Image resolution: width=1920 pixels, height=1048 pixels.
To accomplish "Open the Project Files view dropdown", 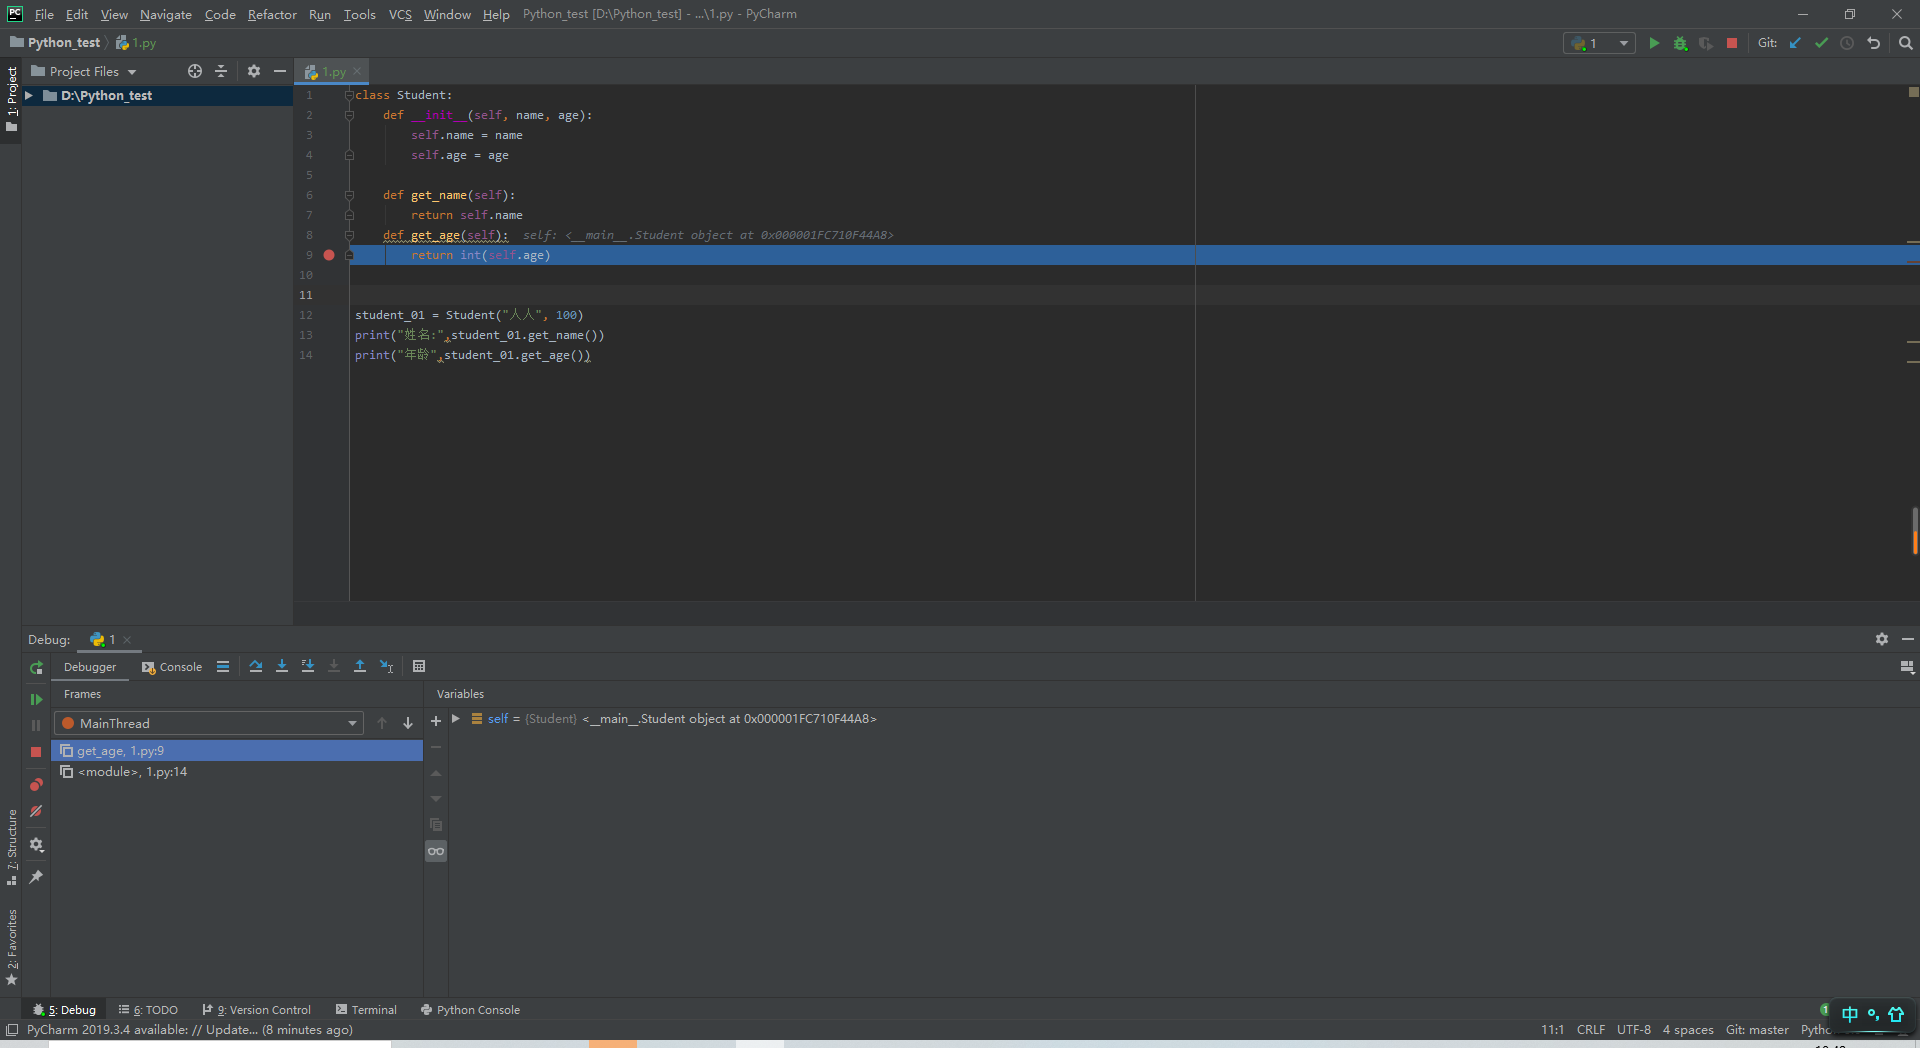I will [84, 72].
